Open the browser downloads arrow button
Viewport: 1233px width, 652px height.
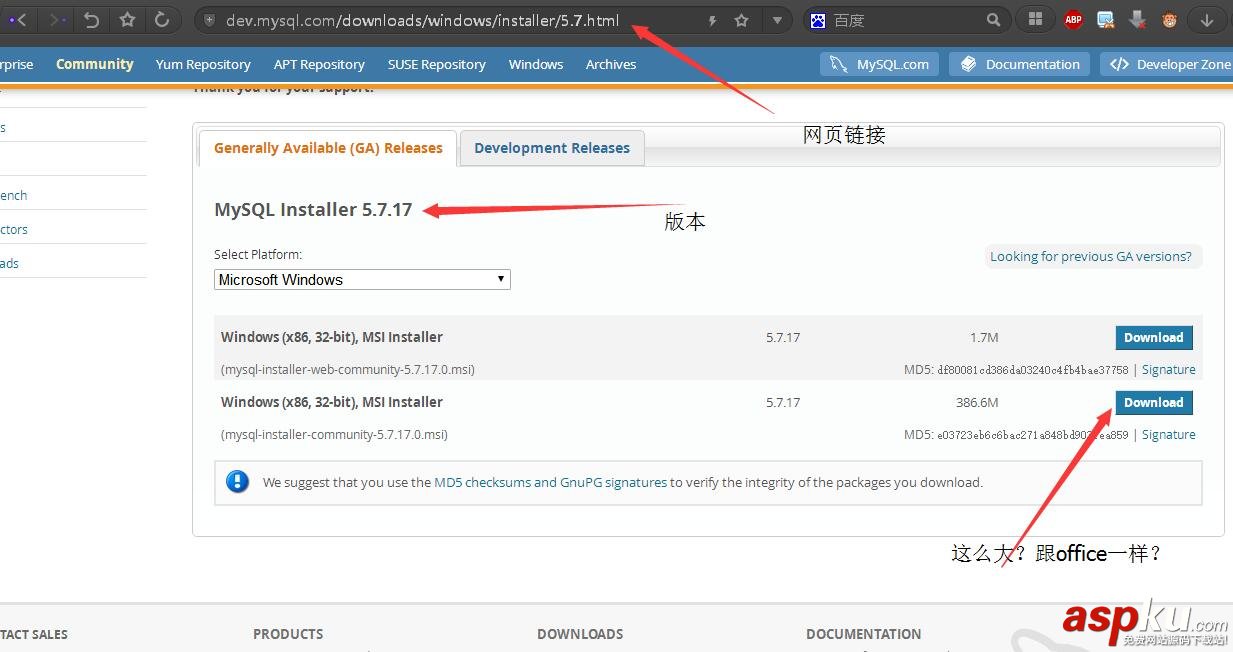point(1207,19)
